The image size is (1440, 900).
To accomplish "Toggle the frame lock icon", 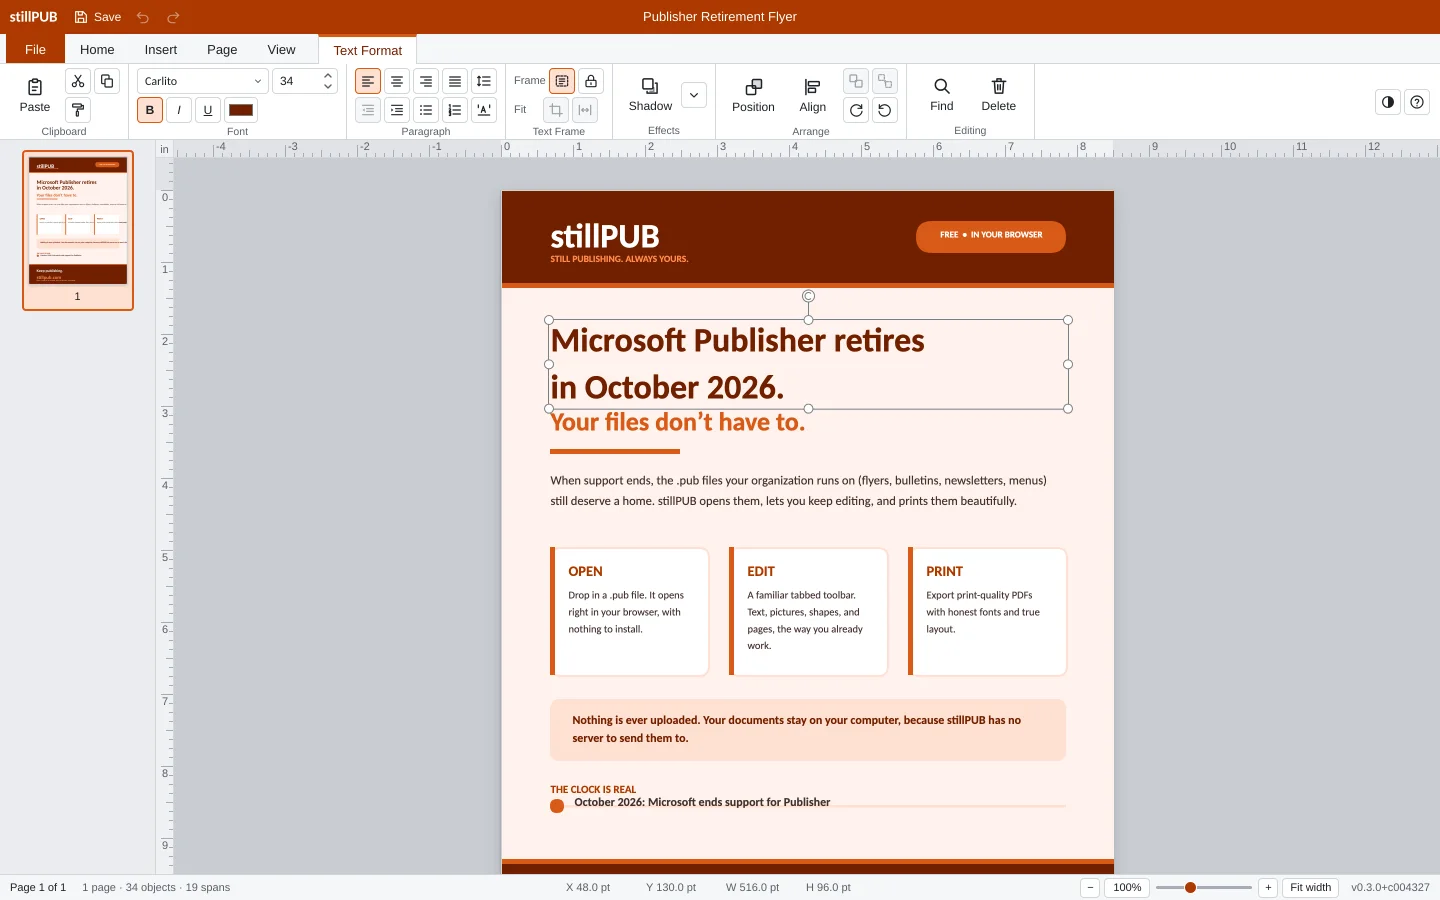I will point(591,81).
